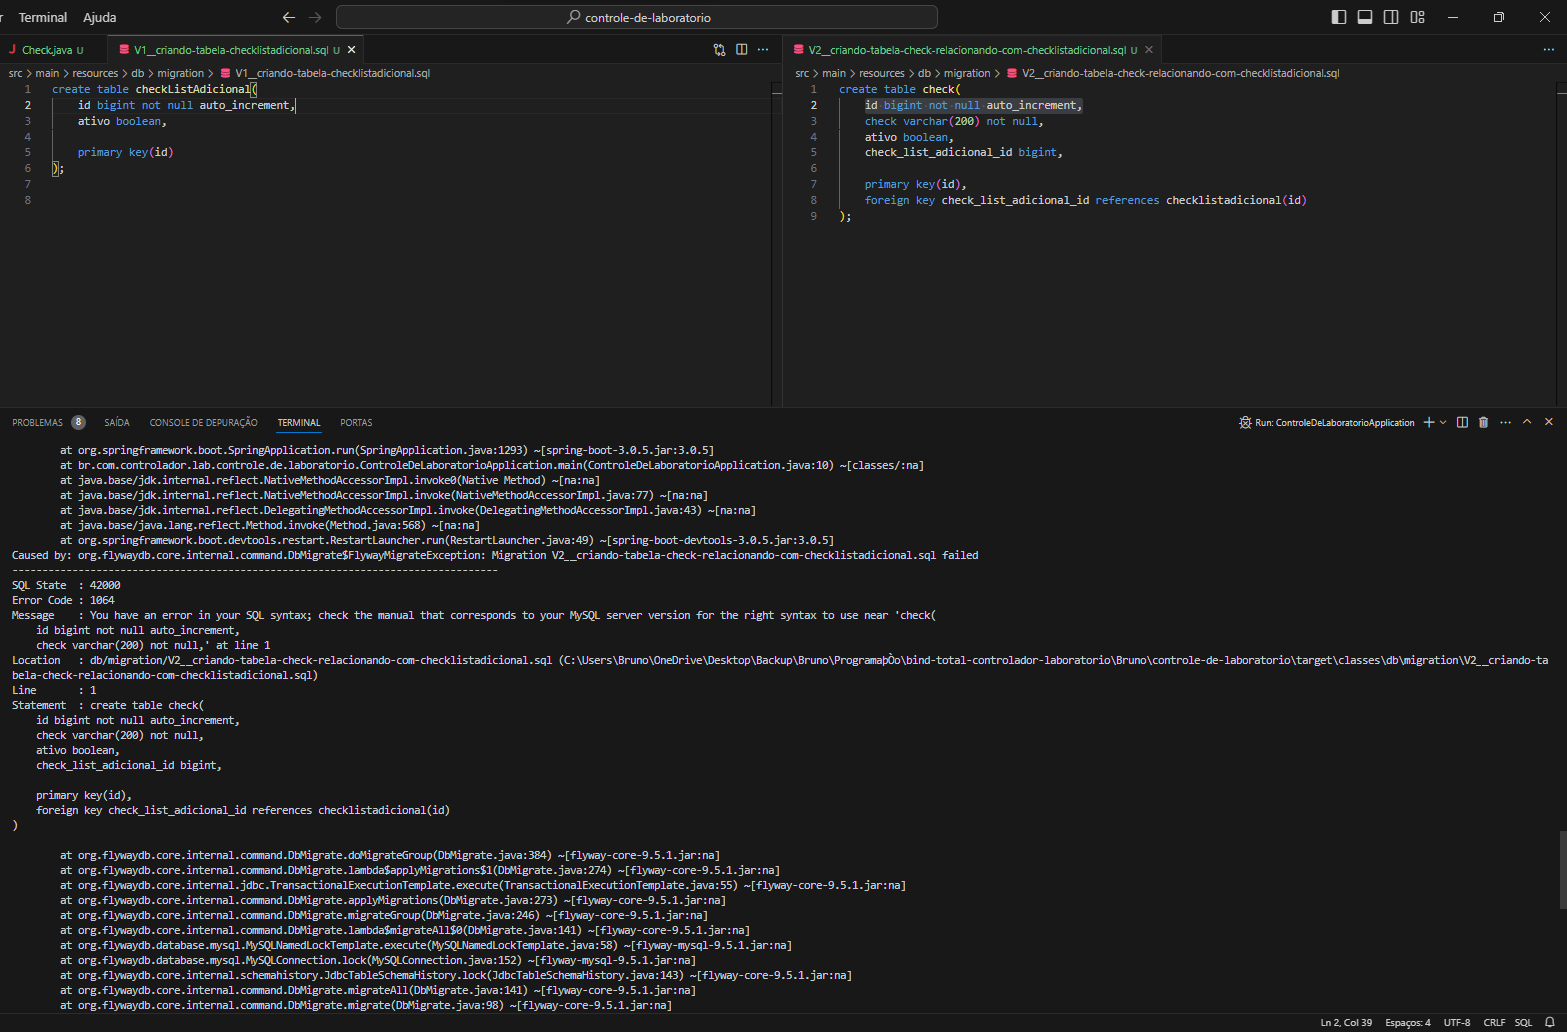Click 'SQL State : 42000' in terminal
Screen dimensions: 1567x1032
pyautogui.click(x=66, y=585)
